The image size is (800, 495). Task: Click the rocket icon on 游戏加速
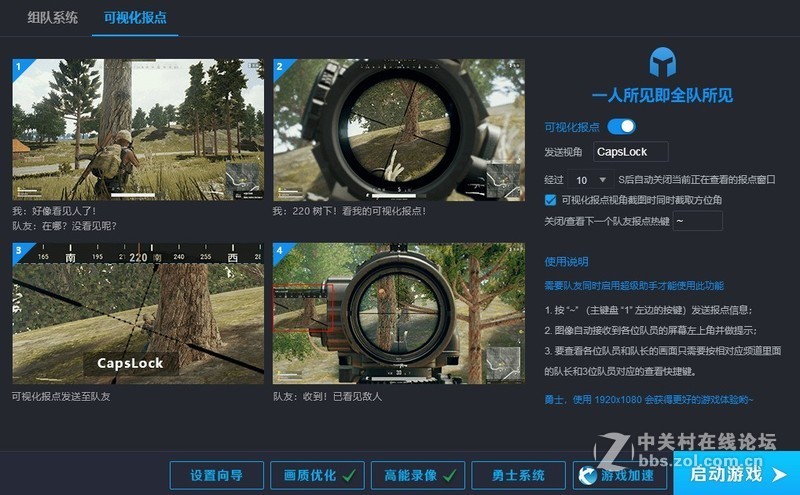pos(588,476)
